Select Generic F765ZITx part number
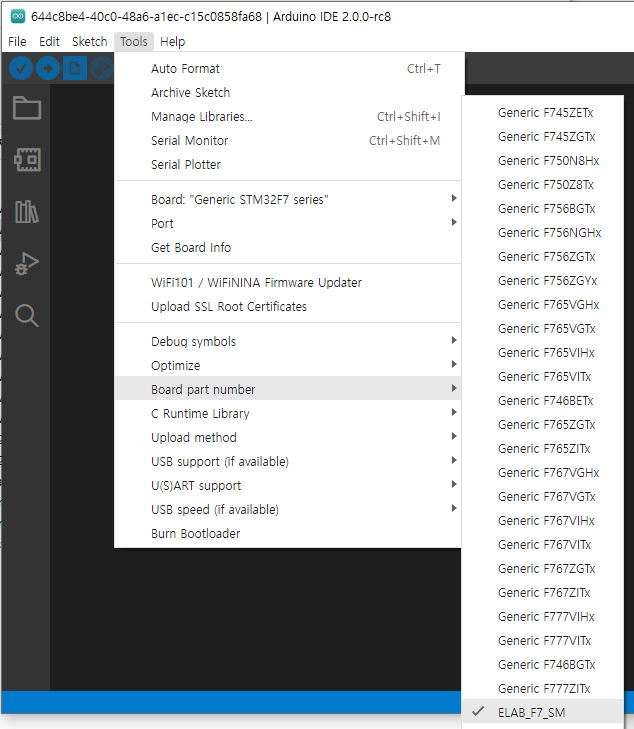The height and width of the screenshot is (729, 634). [x=542, y=449]
